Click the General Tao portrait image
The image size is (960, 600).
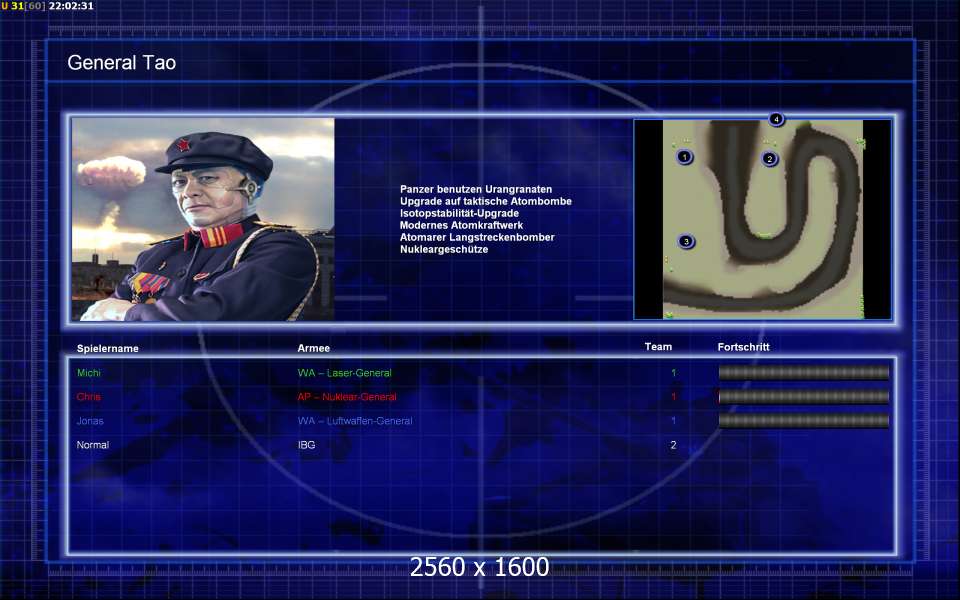203,219
